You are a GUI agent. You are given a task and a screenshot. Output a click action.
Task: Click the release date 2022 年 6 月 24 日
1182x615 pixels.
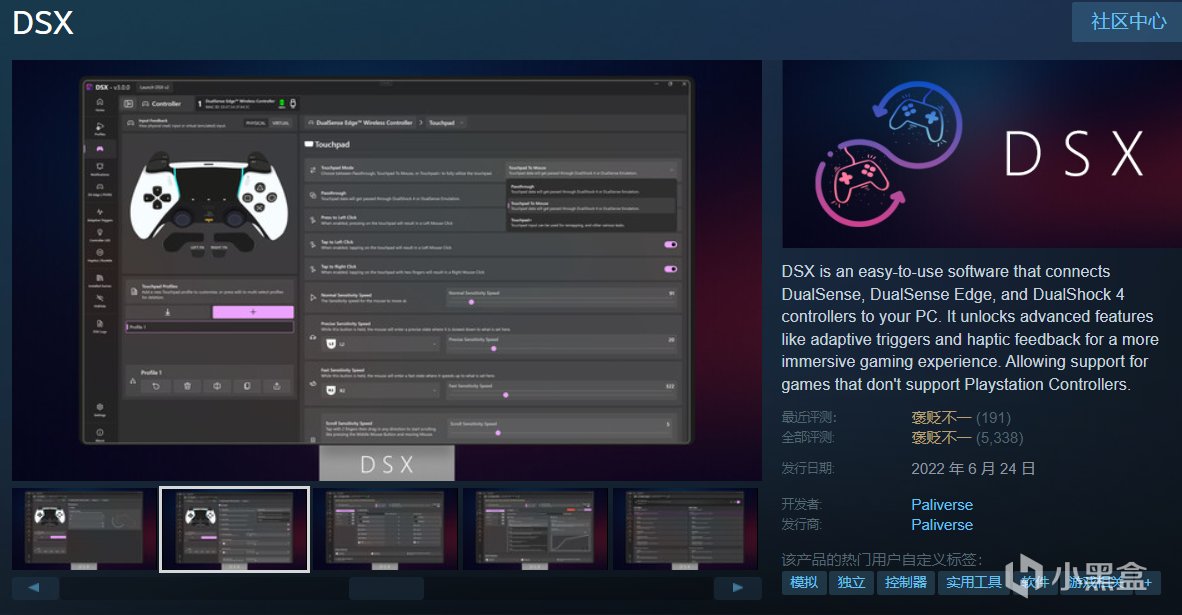[972, 469]
